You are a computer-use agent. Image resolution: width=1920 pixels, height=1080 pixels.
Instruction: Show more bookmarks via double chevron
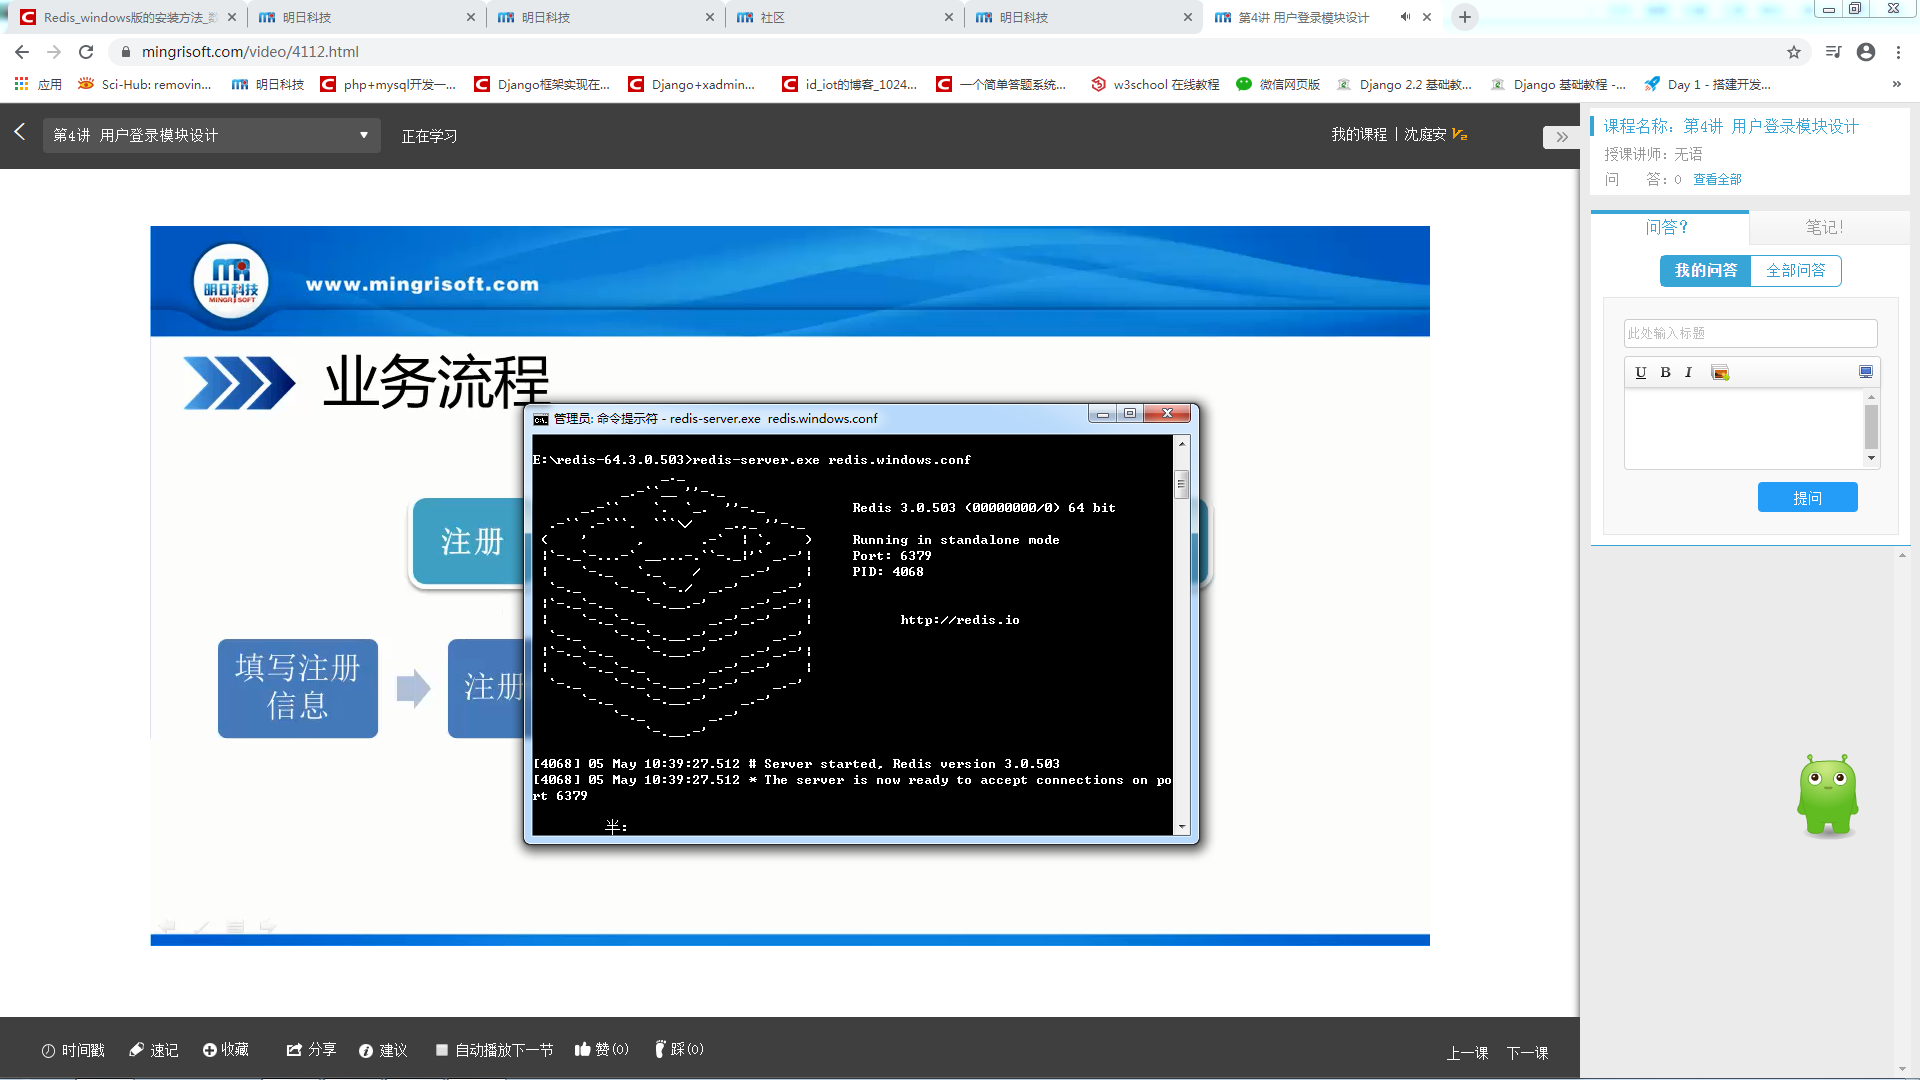[1897, 84]
